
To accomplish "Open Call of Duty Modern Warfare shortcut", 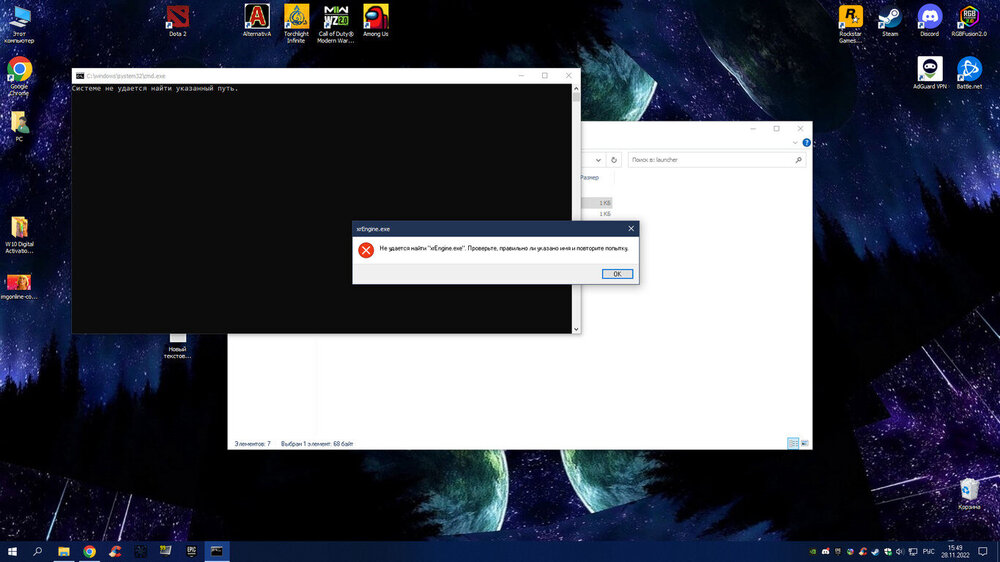I will click(335, 24).
